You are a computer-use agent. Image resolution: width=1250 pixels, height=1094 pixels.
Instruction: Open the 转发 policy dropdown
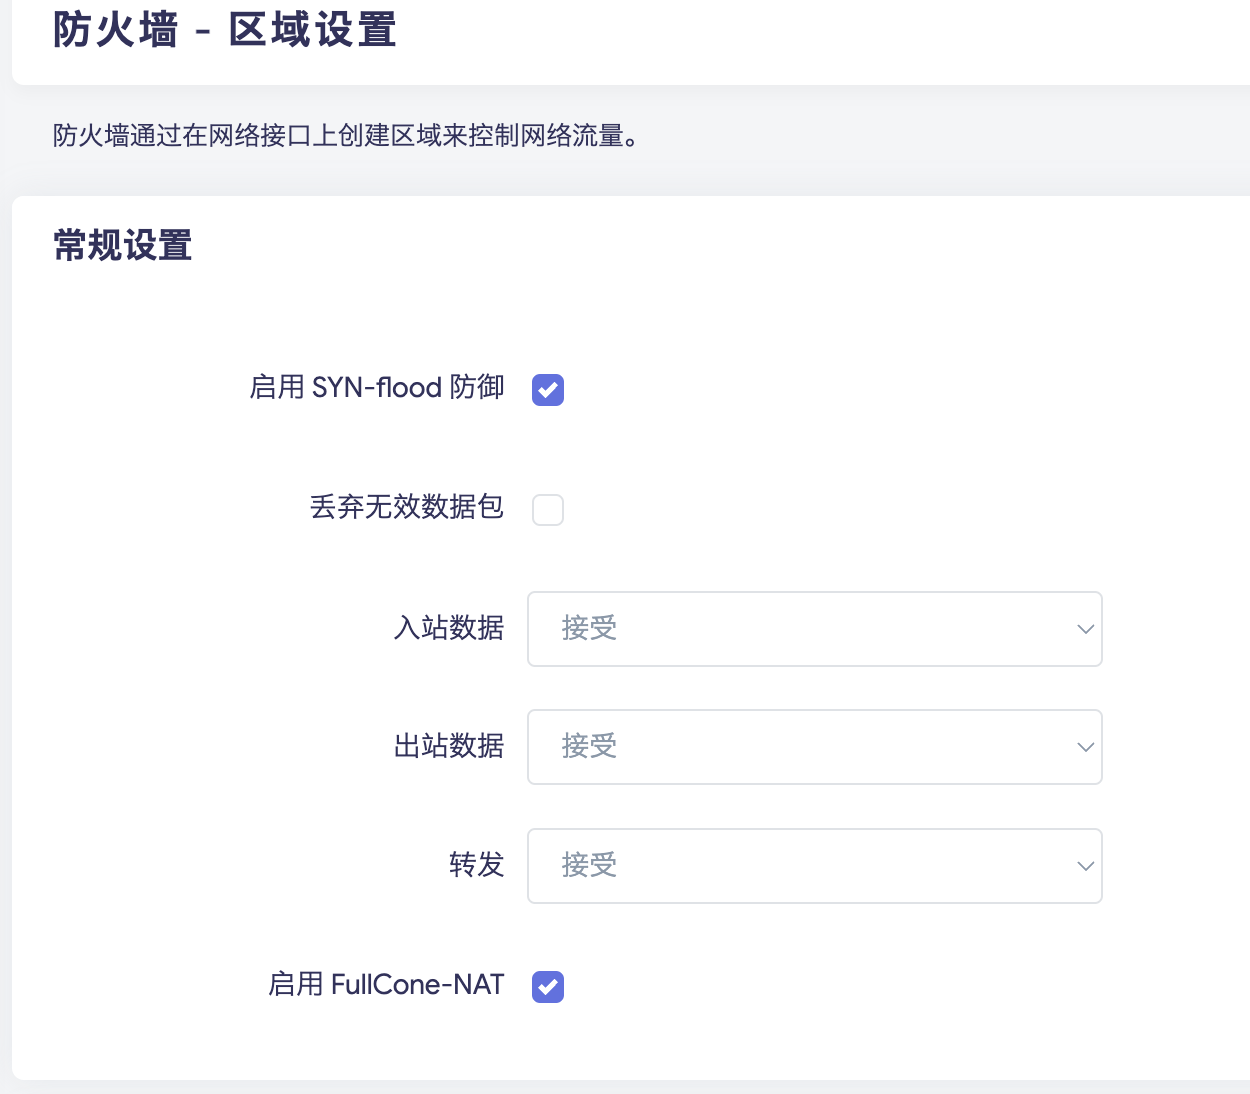[x=814, y=866]
